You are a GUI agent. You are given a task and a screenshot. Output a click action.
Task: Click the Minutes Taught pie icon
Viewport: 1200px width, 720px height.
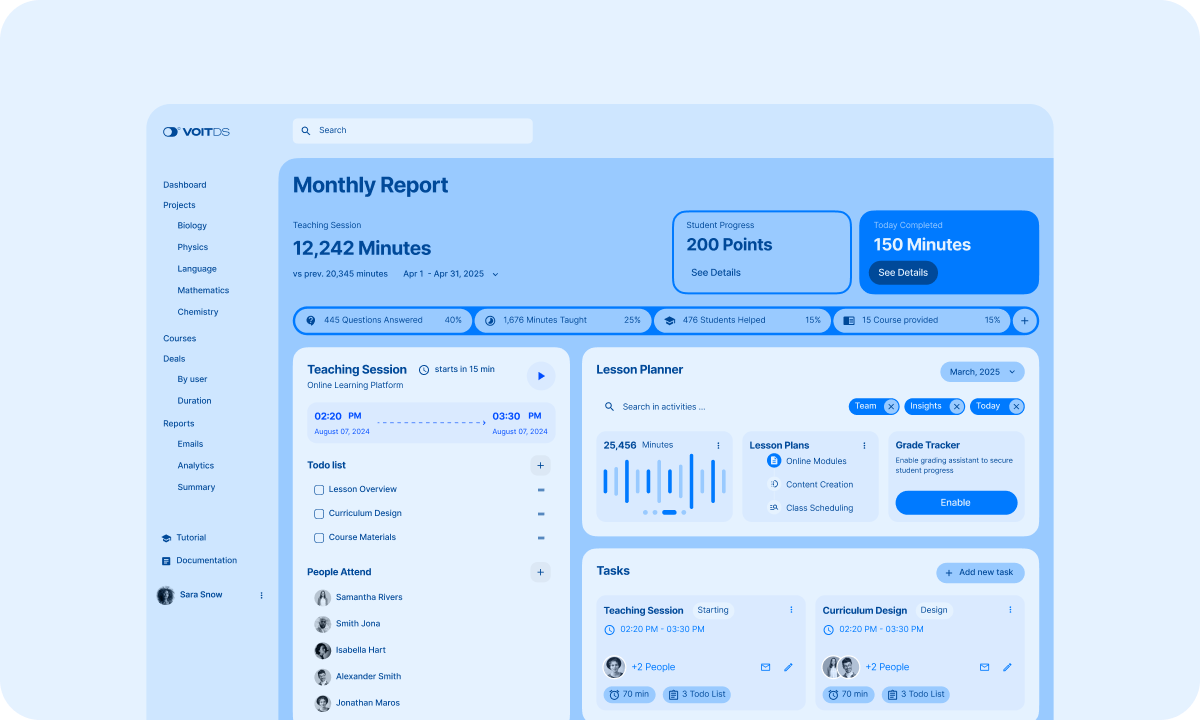490,320
